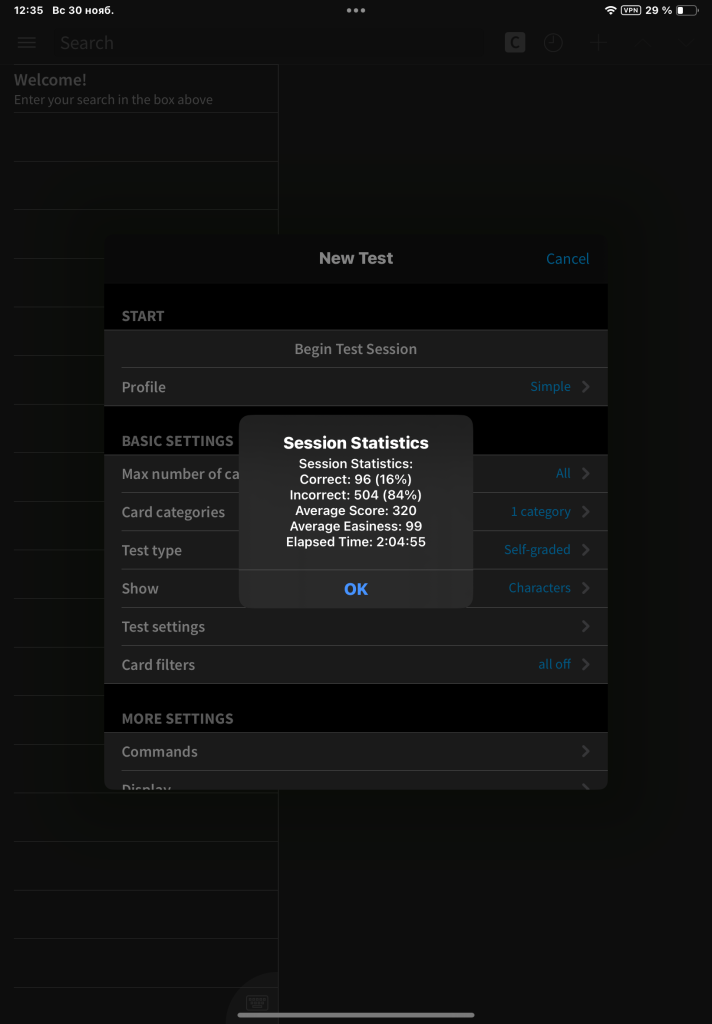The height and width of the screenshot is (1024, 712).
Task: Tap the VPN status indicator
Action: [x=631, y=10]
